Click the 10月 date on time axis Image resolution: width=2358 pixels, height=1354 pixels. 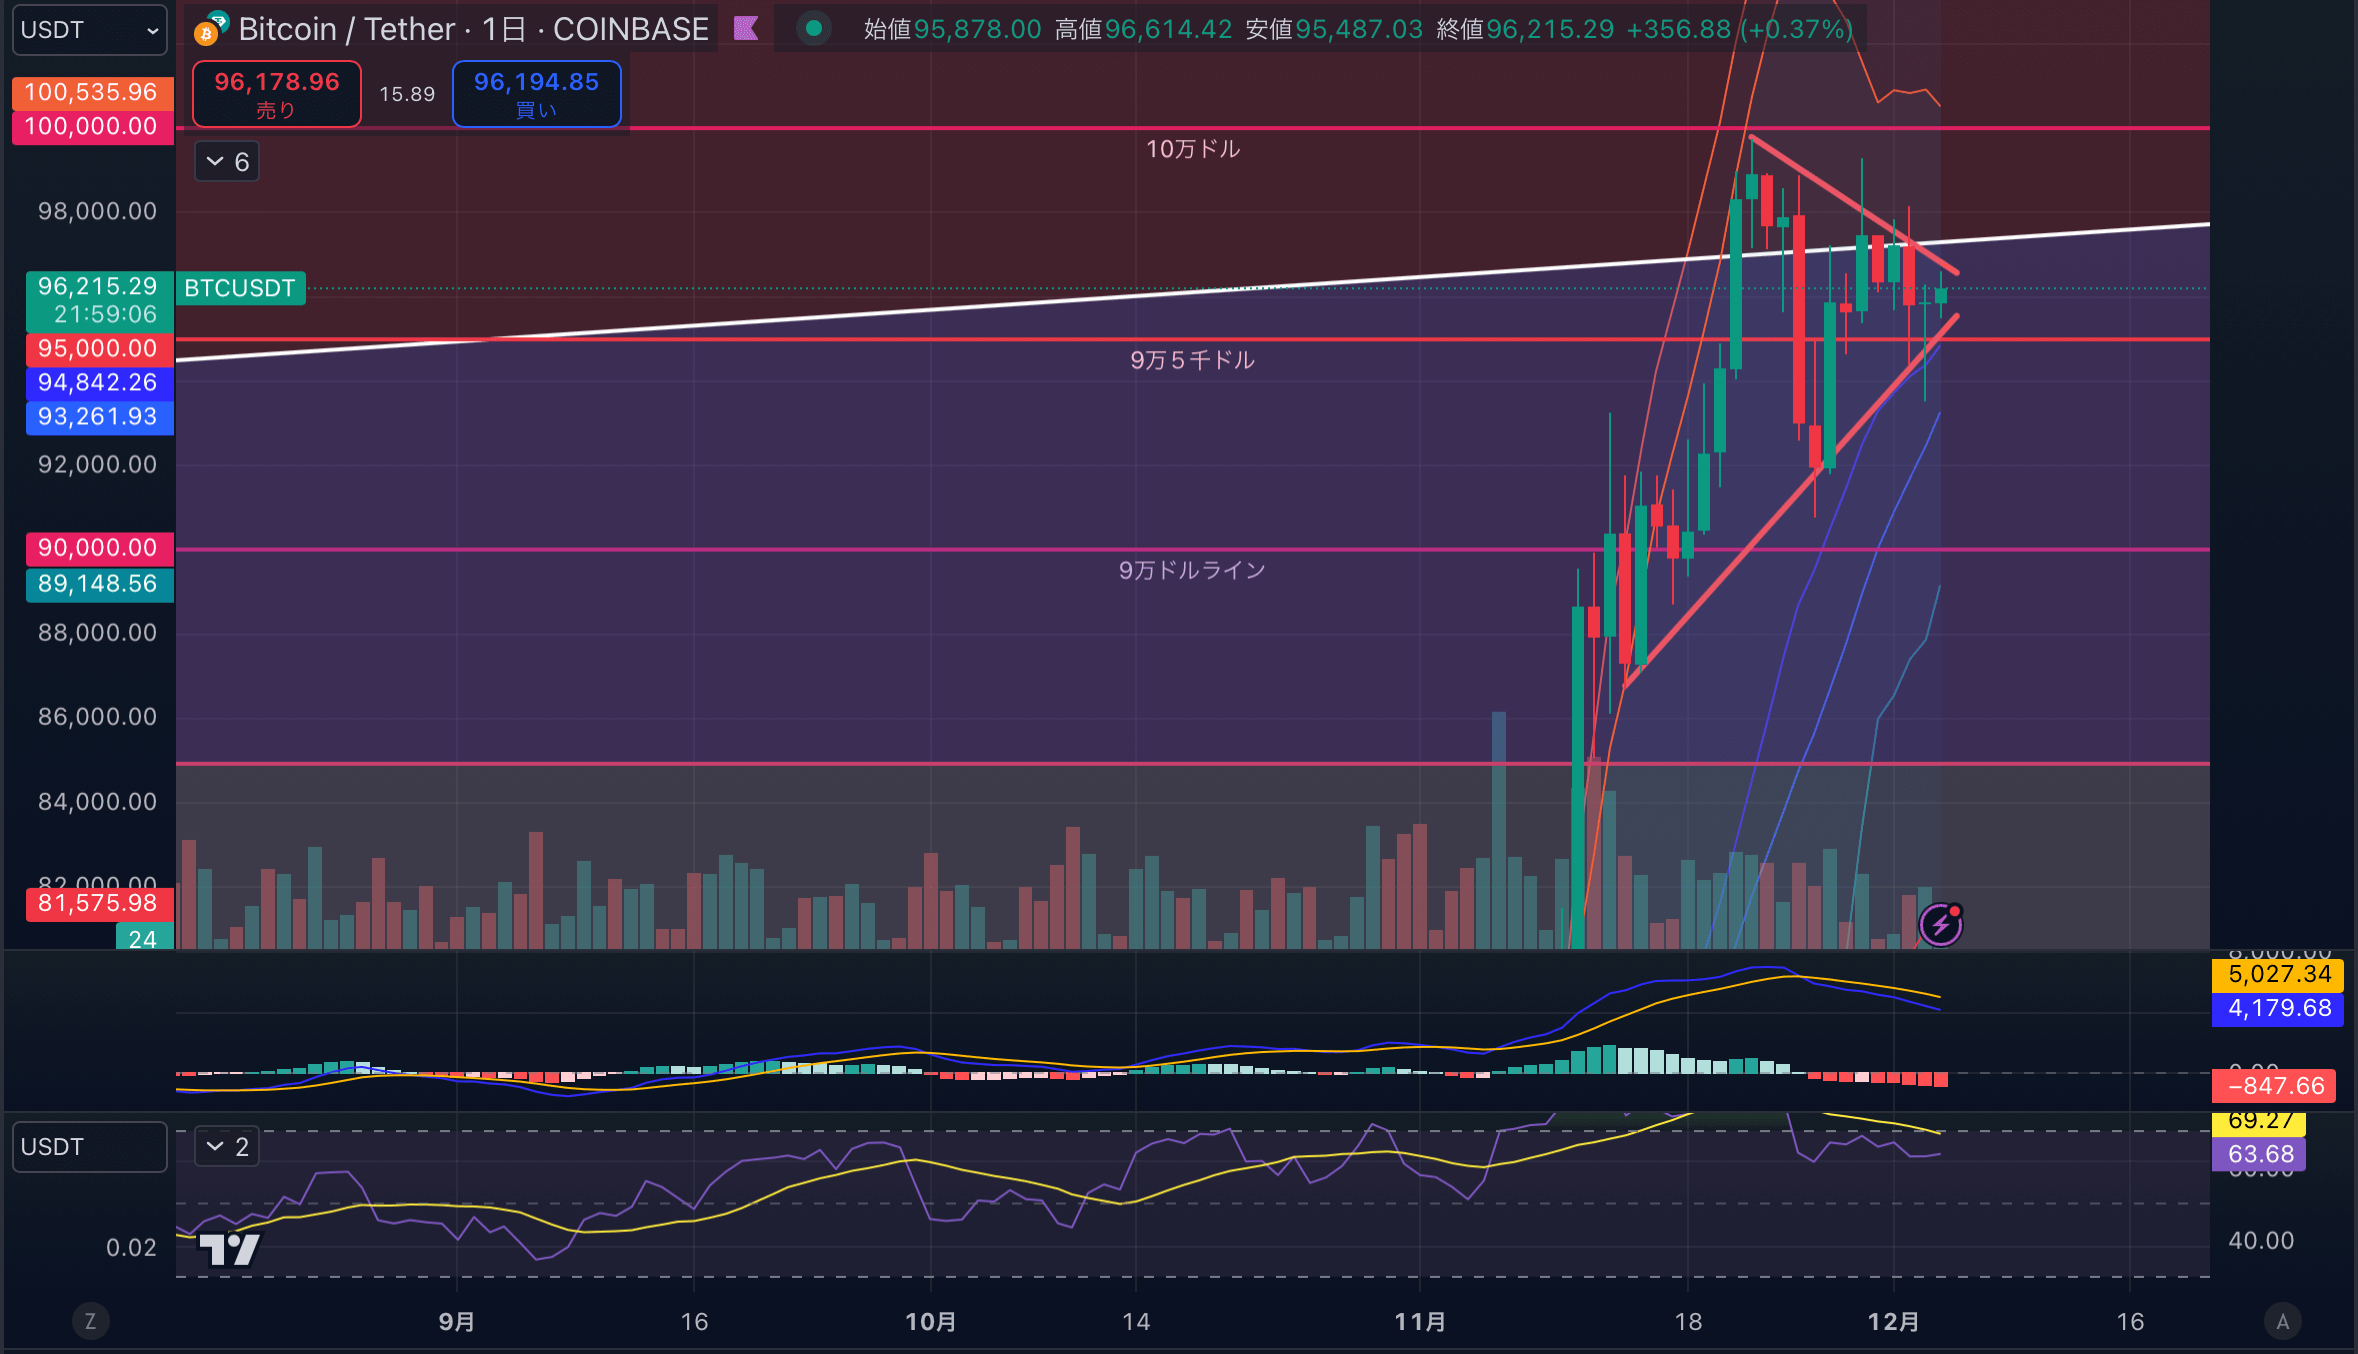click(930, 1322)
